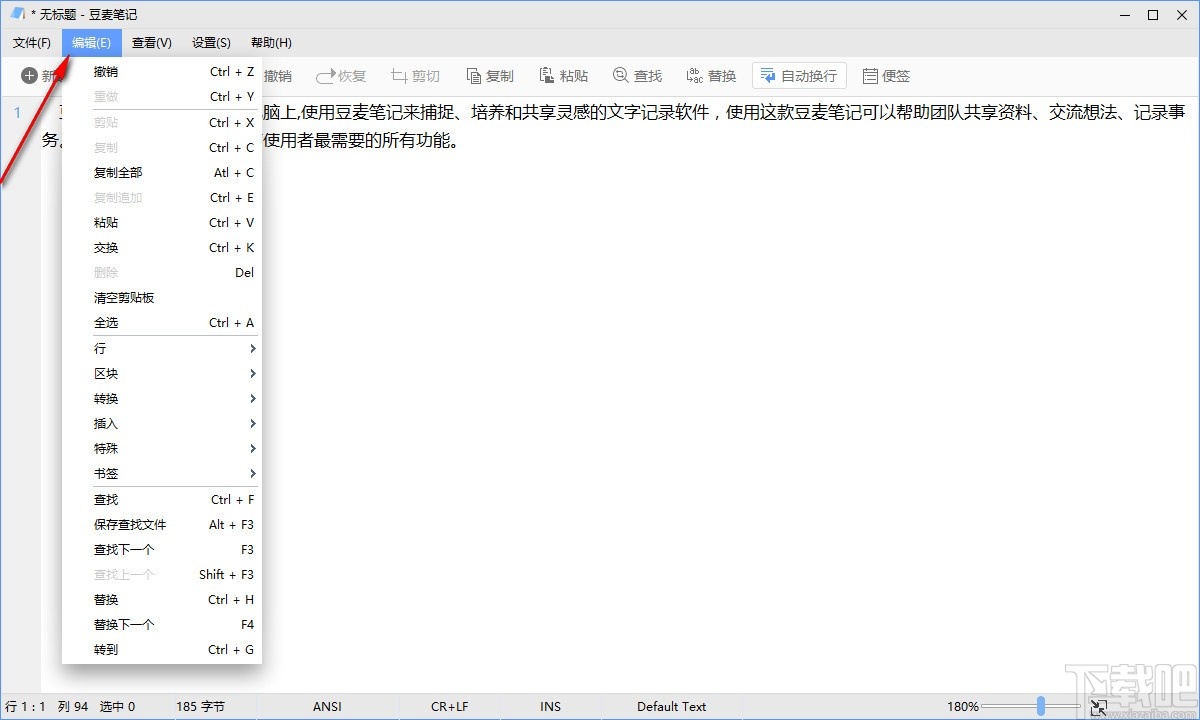
Task: Close the 编辑(E) menu in menu bar
Action: [92, 43]
